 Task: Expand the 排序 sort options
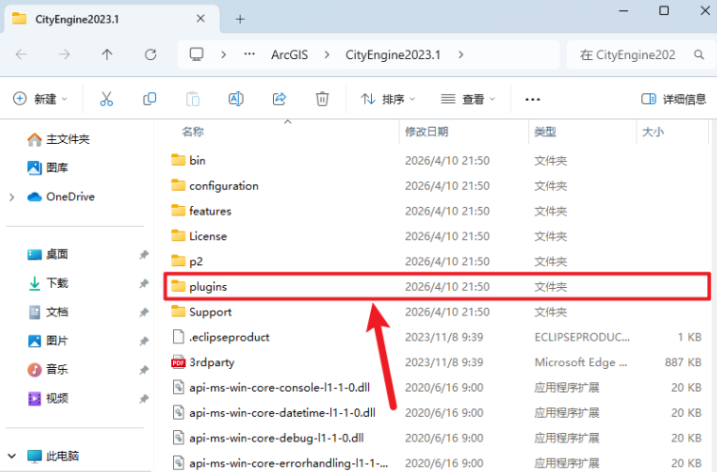[x=388, y=99]
